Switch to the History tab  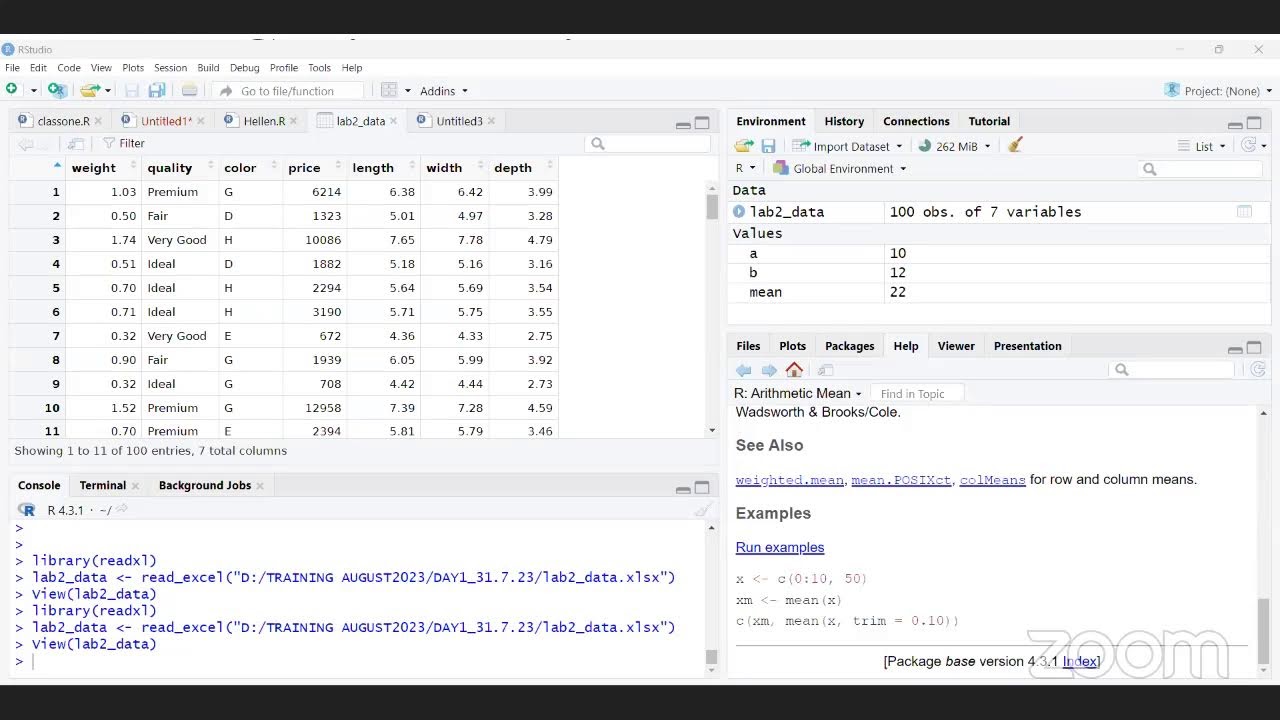844,121
